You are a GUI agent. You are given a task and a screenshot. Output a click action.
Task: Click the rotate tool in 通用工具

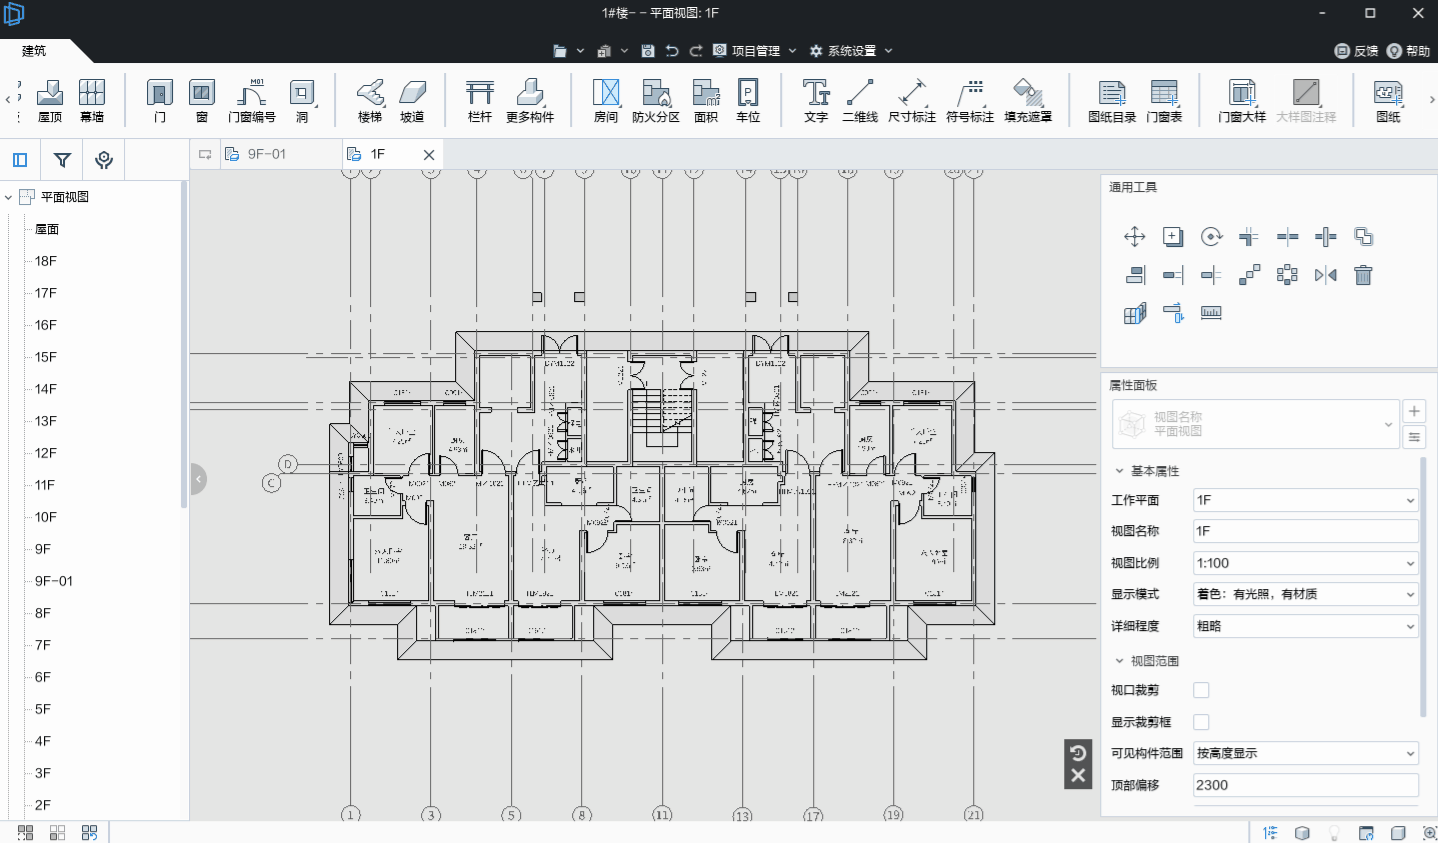point(1211,237)
